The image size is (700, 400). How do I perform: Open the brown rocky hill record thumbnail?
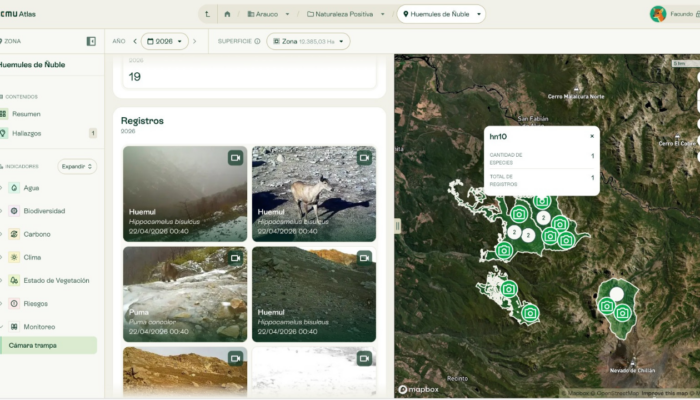click(x=185, y=371)
